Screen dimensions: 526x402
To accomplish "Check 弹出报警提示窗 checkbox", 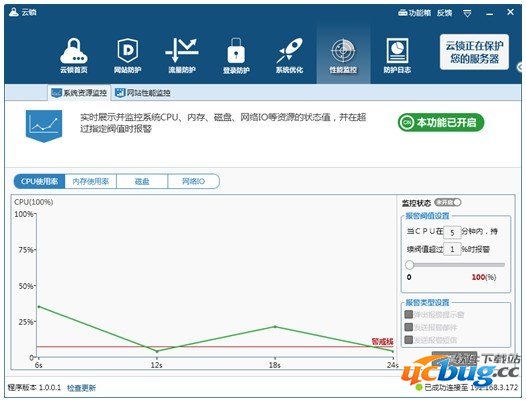I will tap(409, 314).
